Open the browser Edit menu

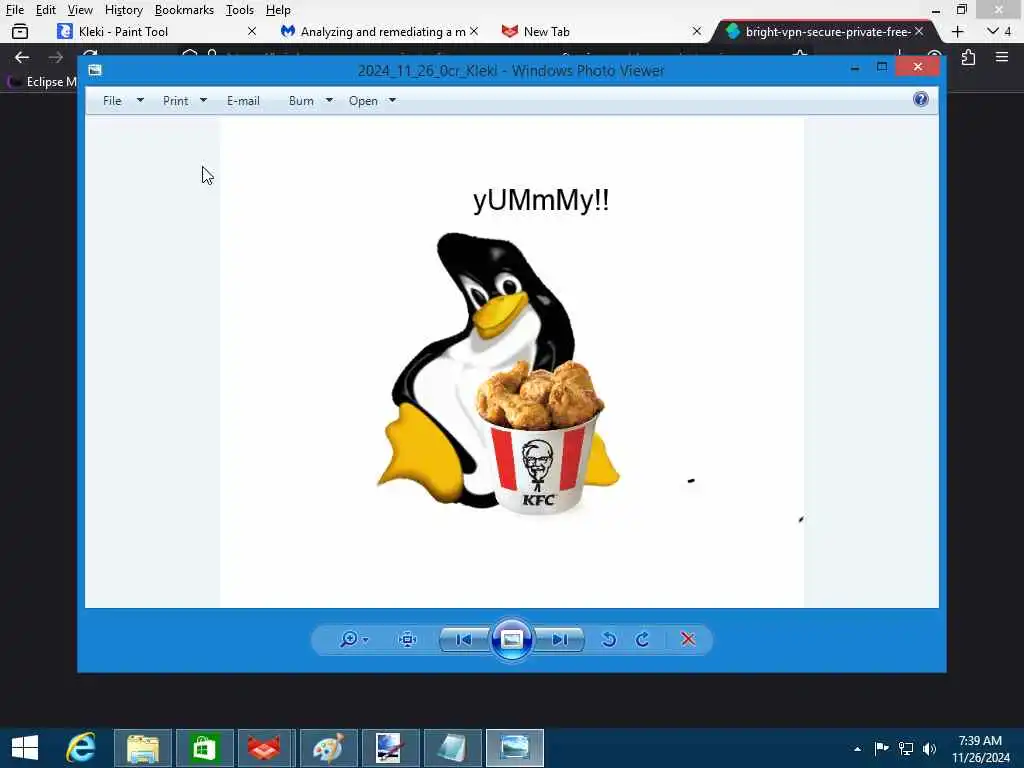pyautogui.click(x=45, y=10)
